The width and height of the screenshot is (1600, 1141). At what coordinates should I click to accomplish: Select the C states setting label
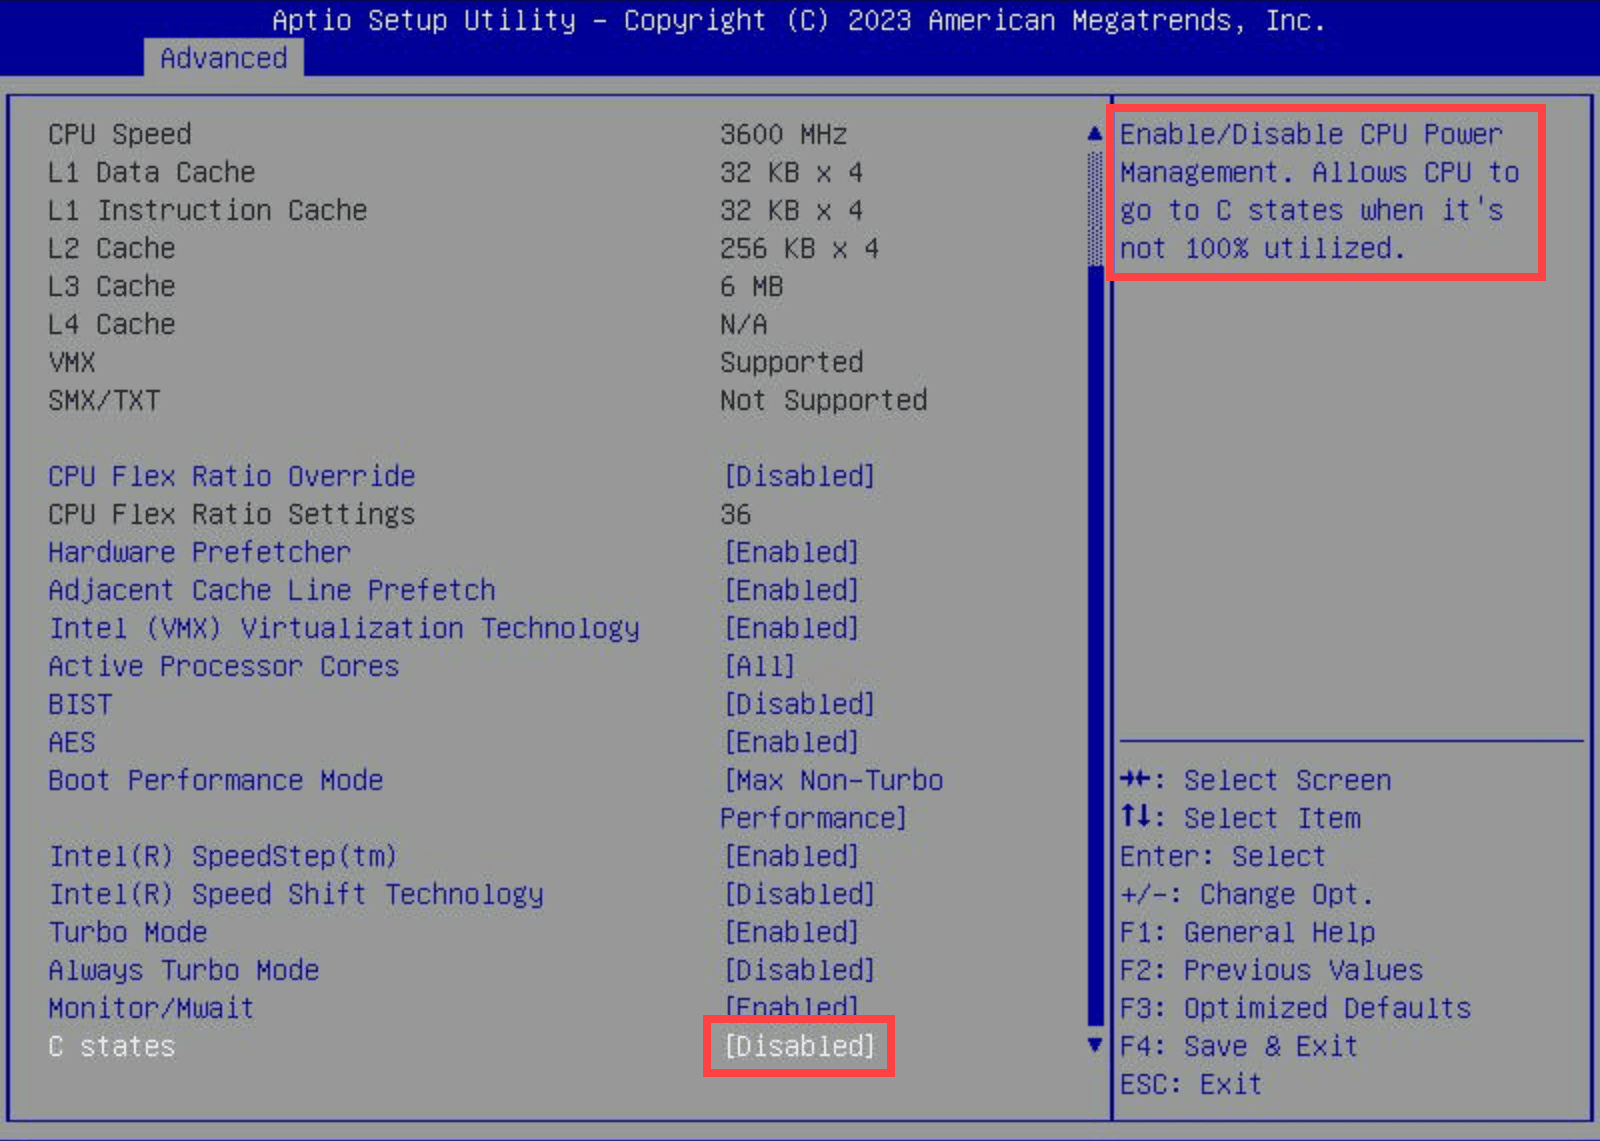click(112, 1046)
